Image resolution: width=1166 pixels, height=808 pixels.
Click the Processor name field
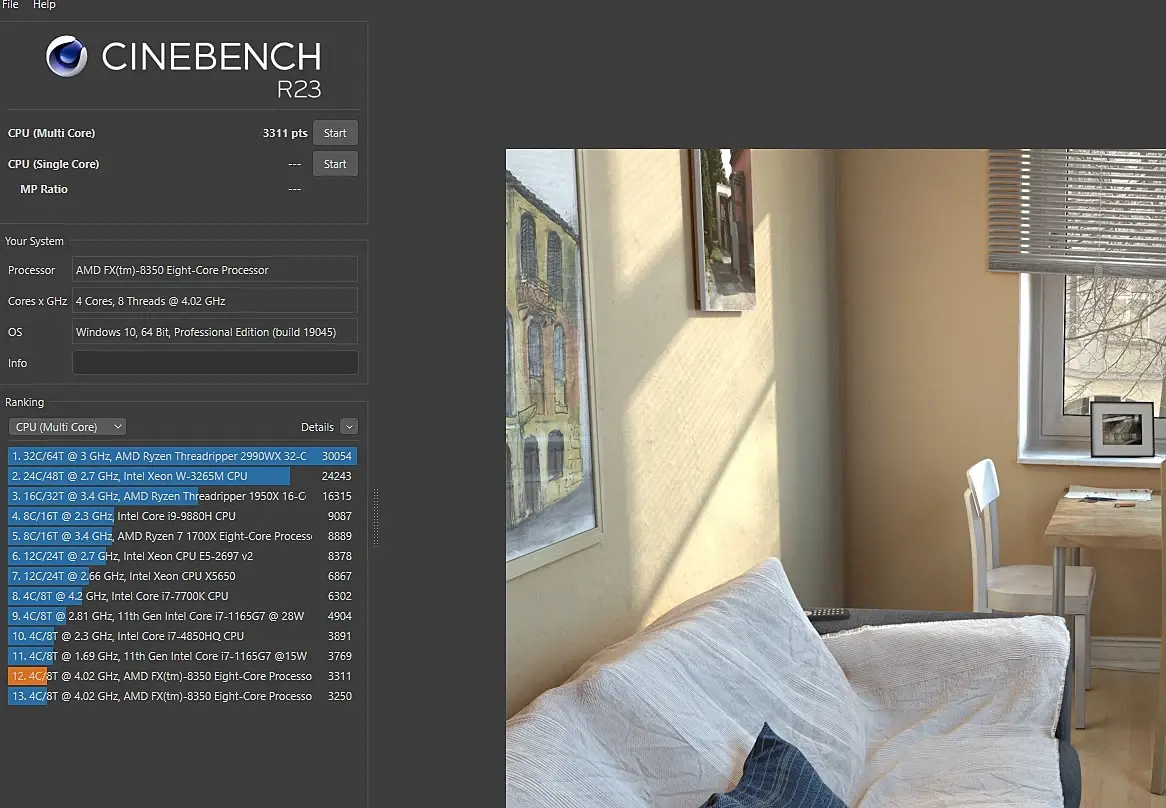[x=215, y=270]
